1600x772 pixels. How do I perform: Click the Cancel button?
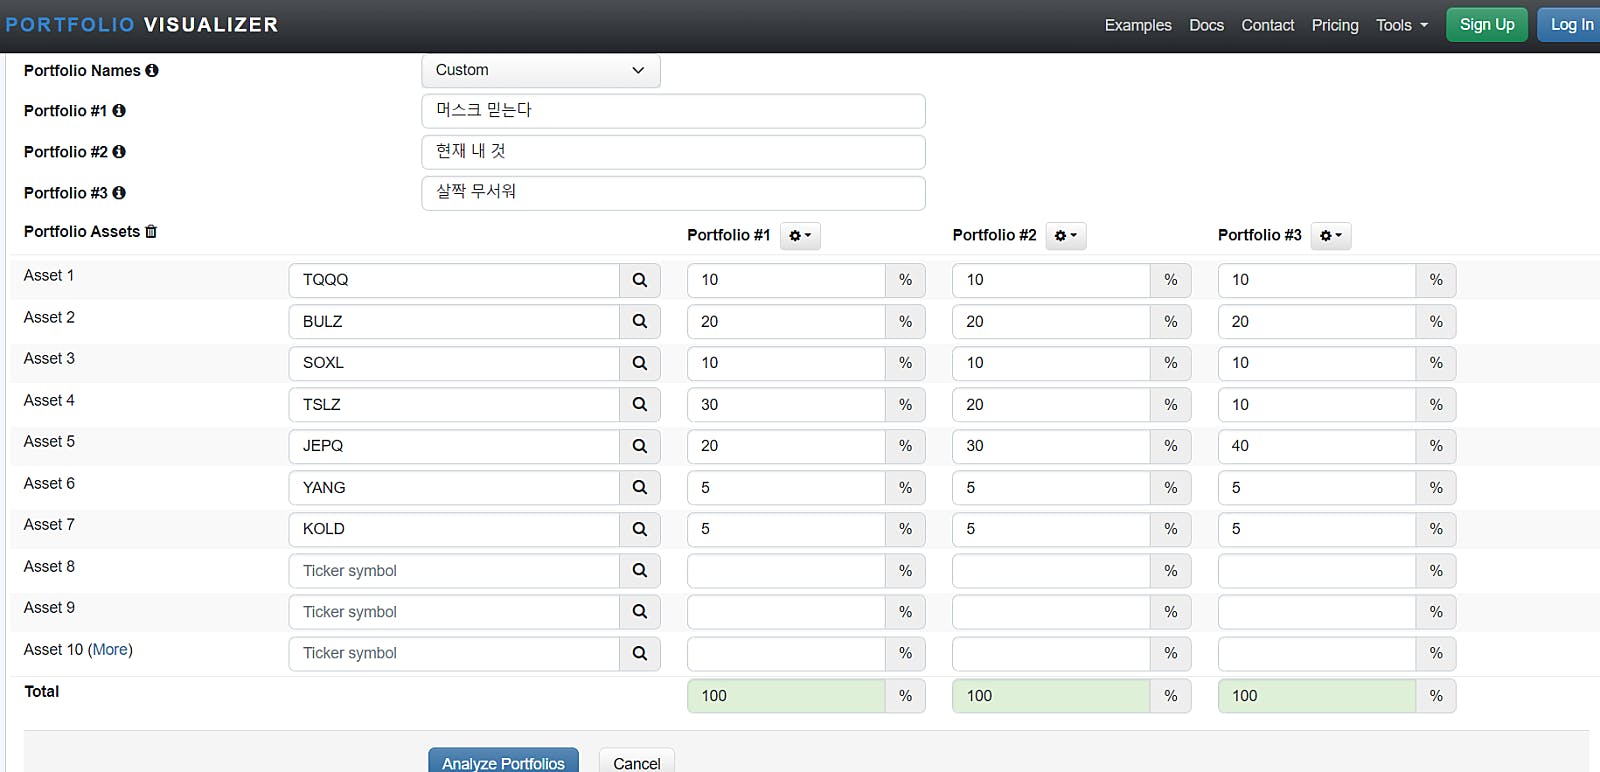pyautogui.click(x=637, y=761)
